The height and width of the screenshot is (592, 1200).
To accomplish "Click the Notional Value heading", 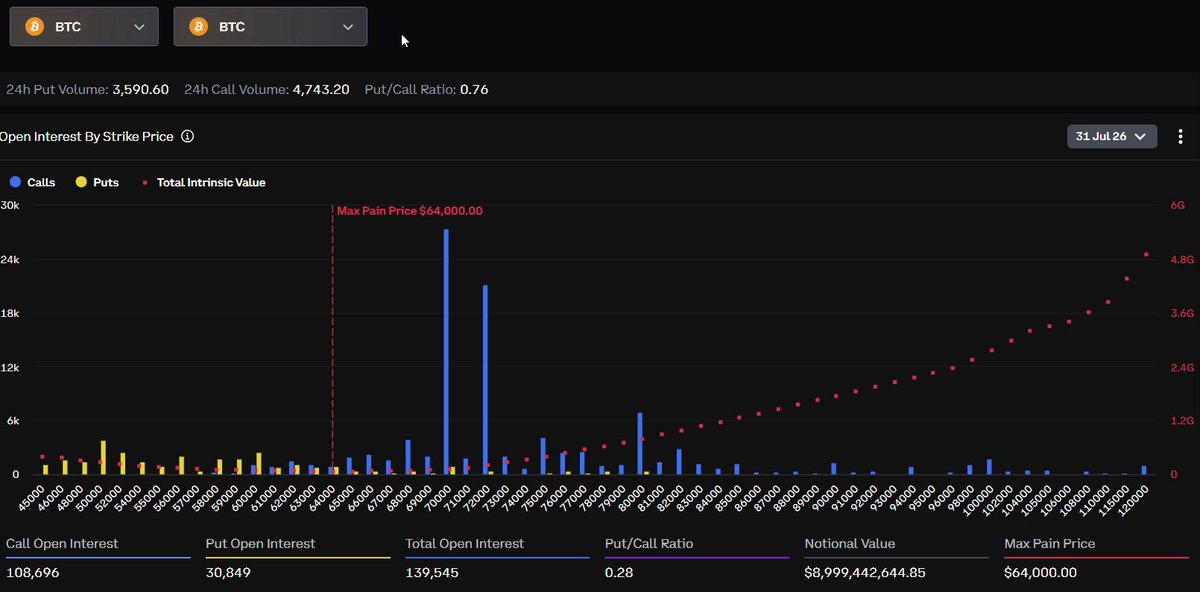I will coord(850,544).
